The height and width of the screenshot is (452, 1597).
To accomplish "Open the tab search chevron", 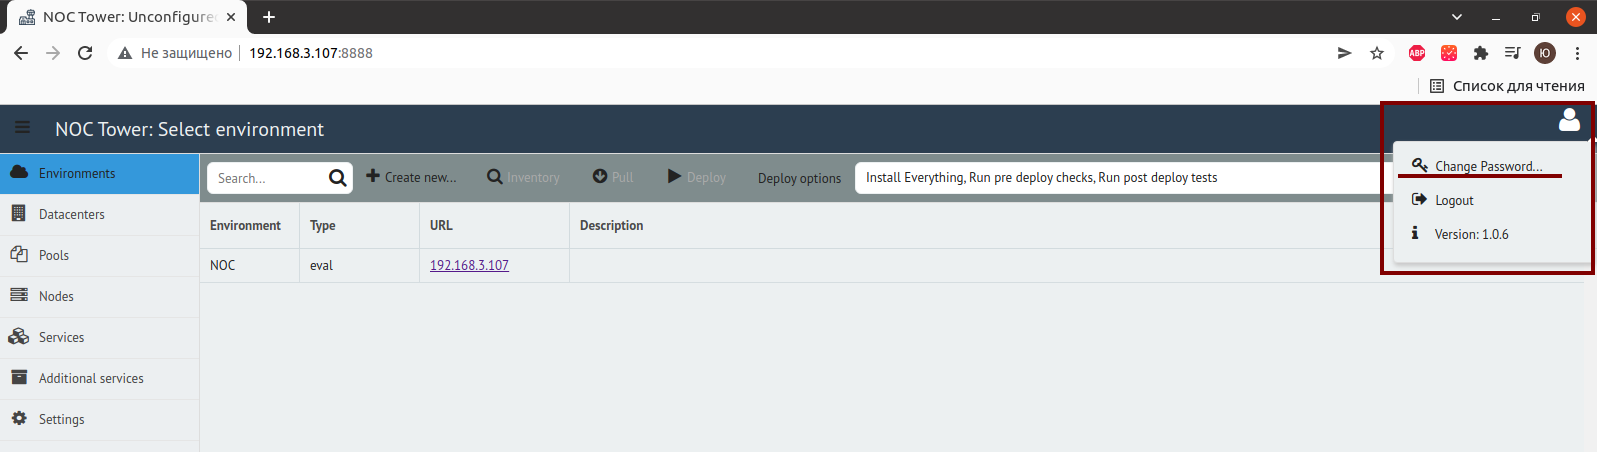I will click(x=1457, y=17).
